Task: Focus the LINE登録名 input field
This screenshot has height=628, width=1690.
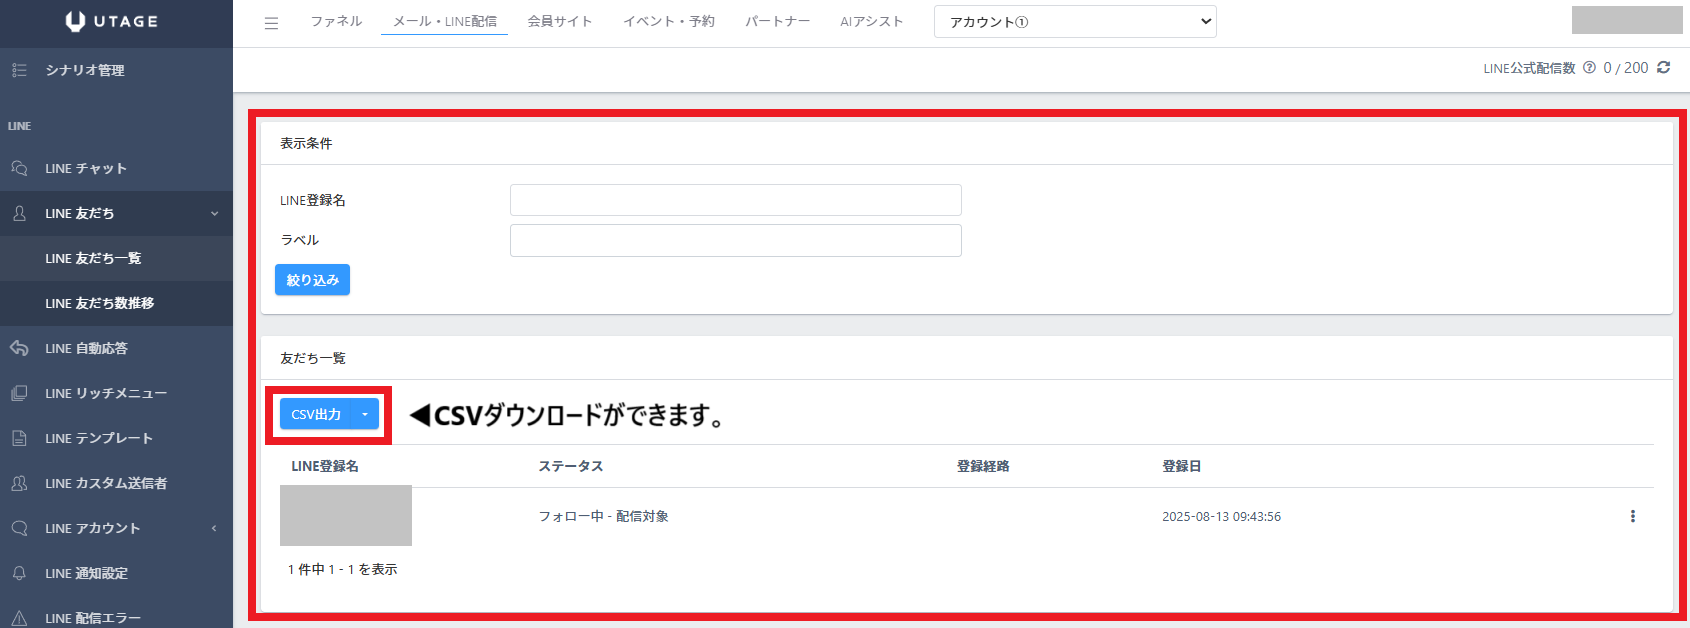Action: click(x=736, y=200)
